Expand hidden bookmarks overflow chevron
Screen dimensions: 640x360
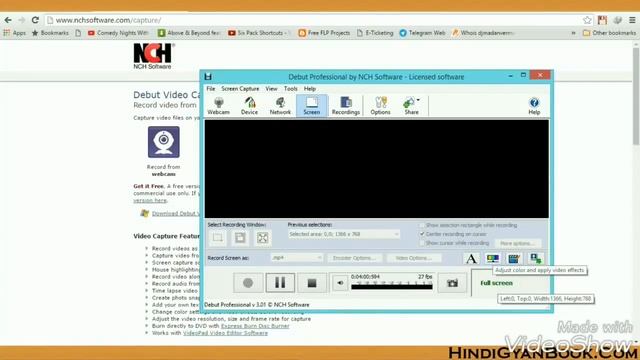point(573,33)
